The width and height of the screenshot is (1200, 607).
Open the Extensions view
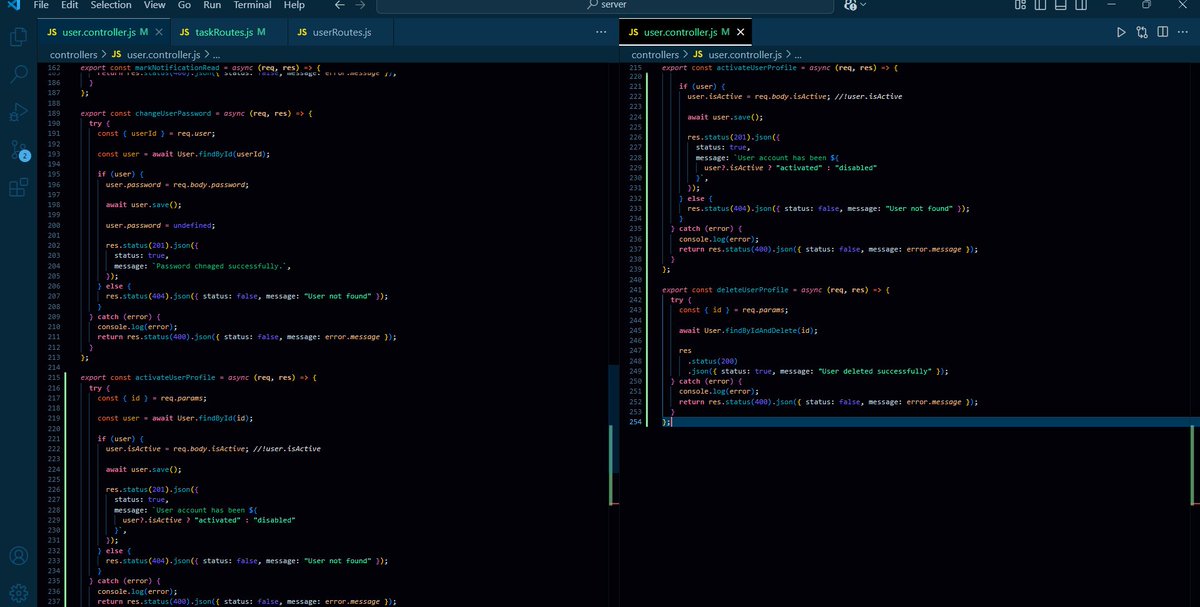[x=18, y=186]
